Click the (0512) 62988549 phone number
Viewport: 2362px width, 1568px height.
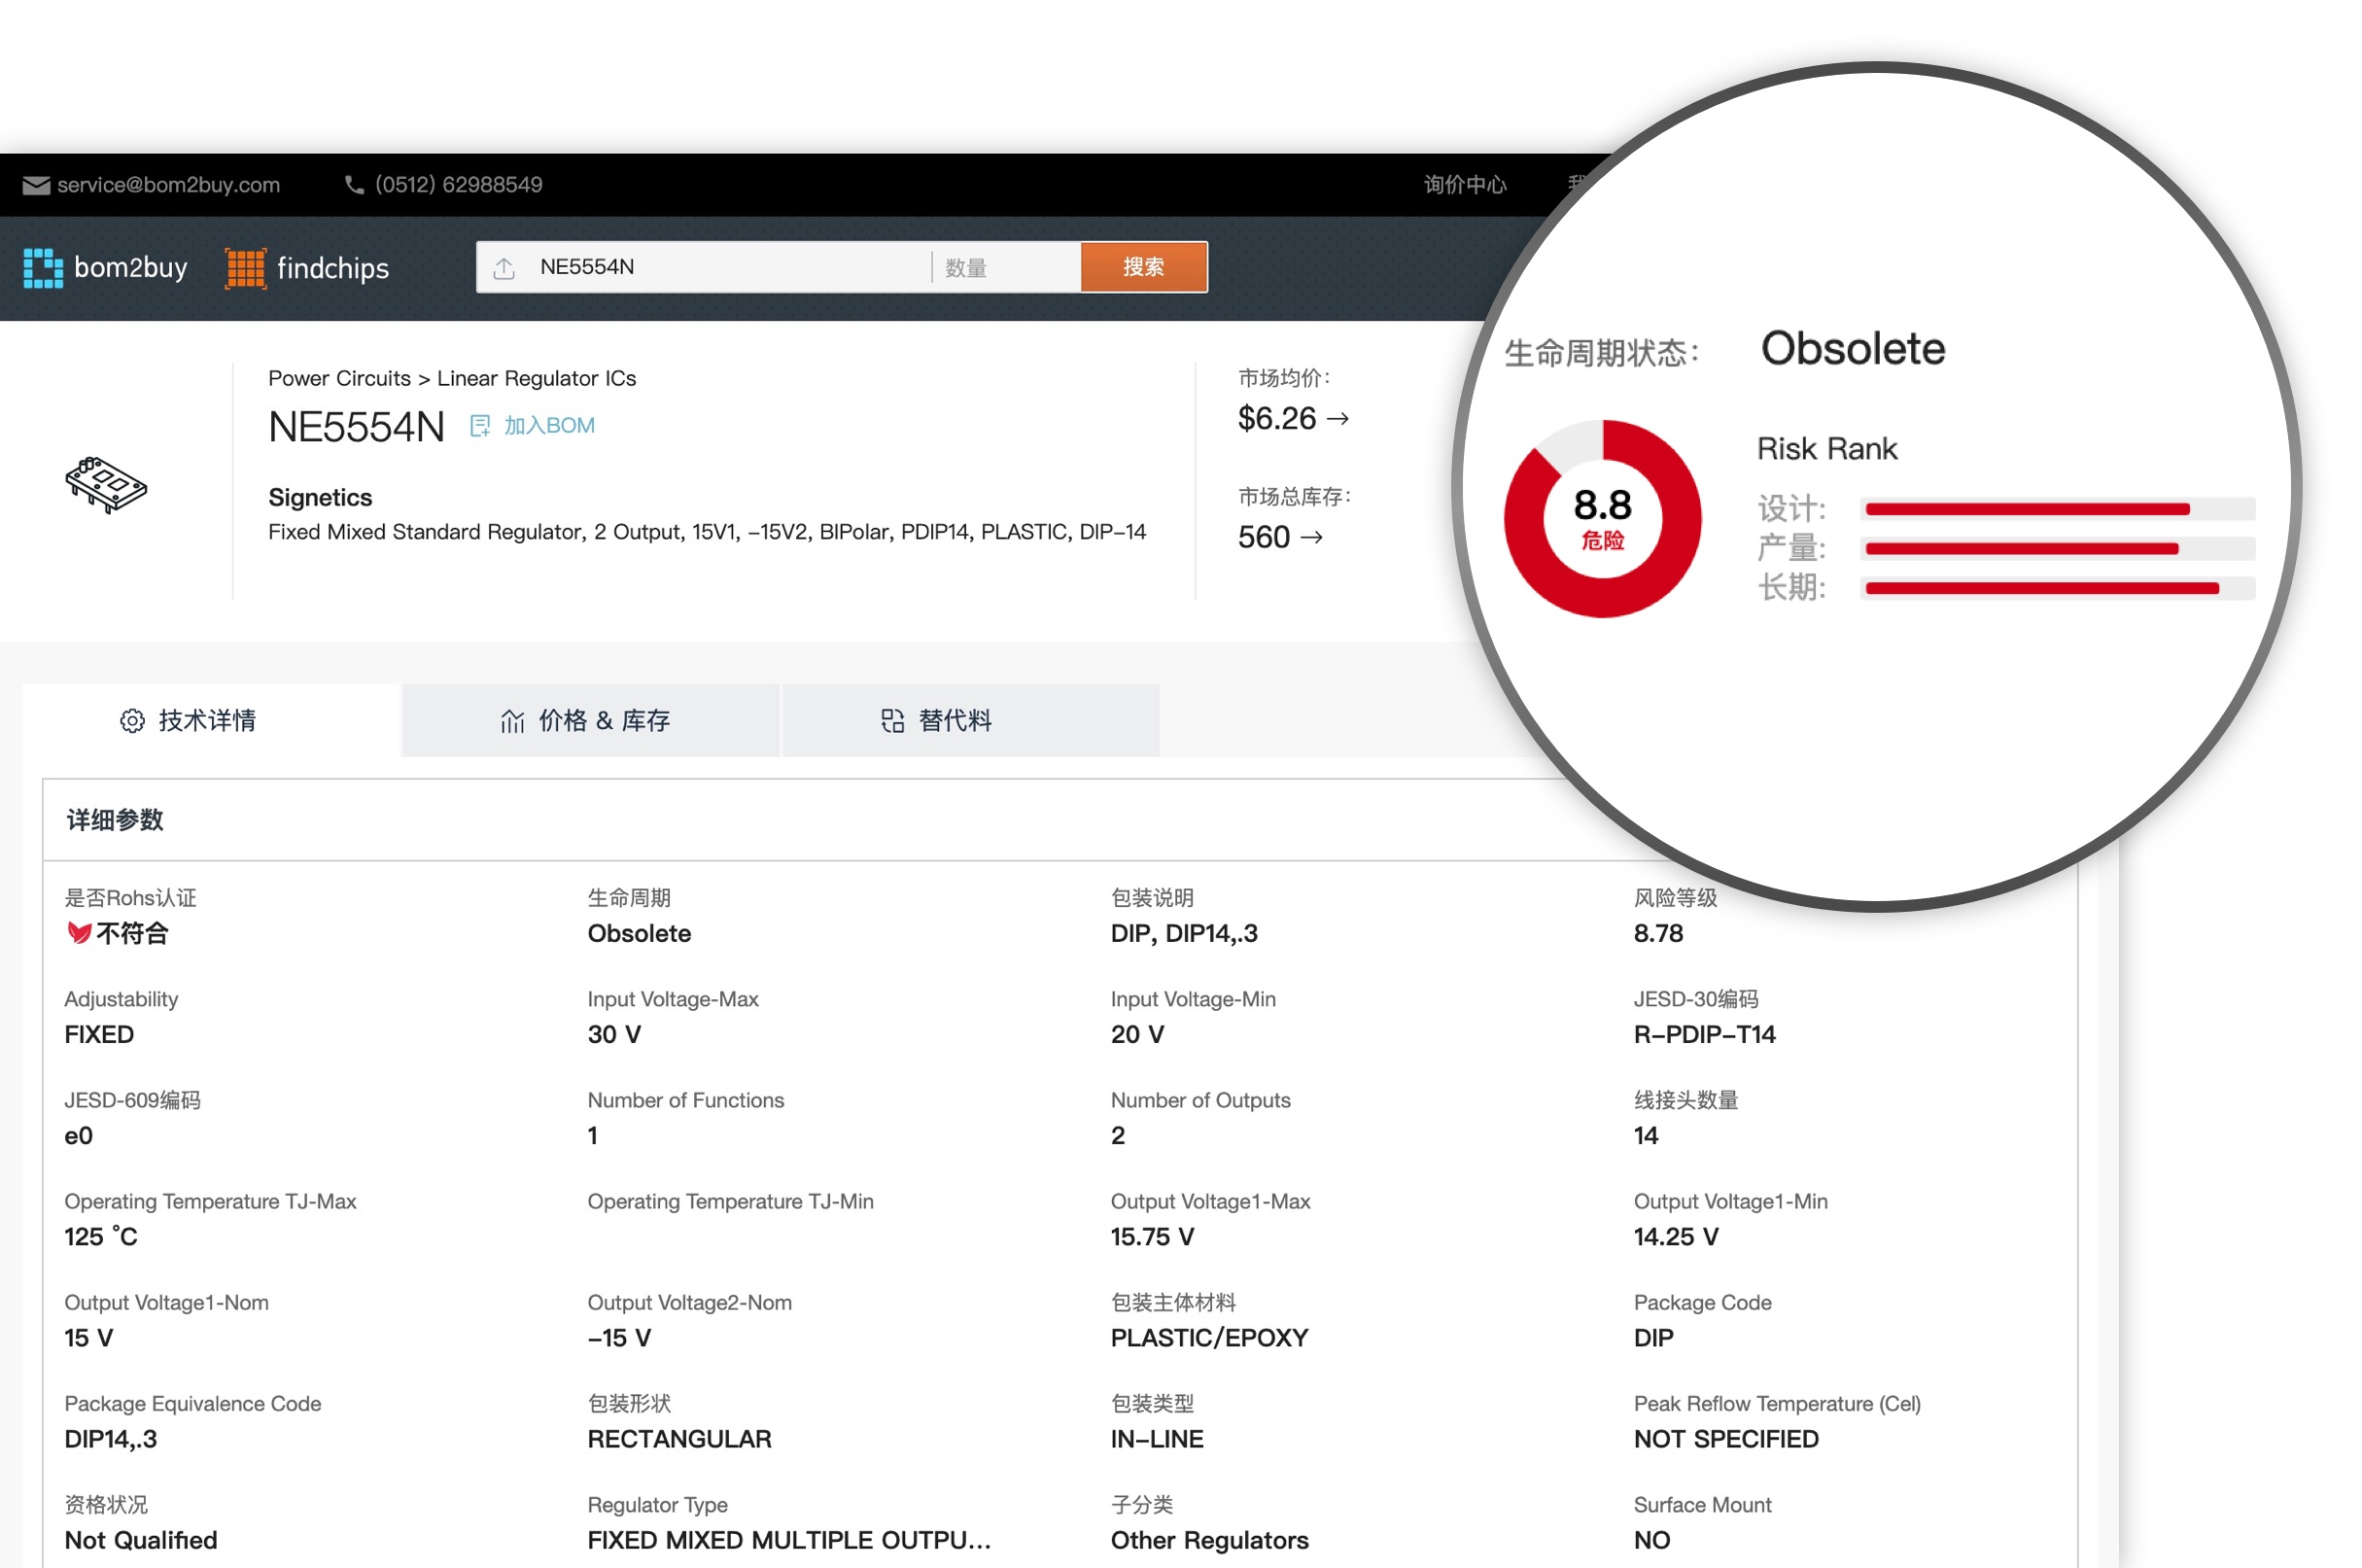click(459, 185)
